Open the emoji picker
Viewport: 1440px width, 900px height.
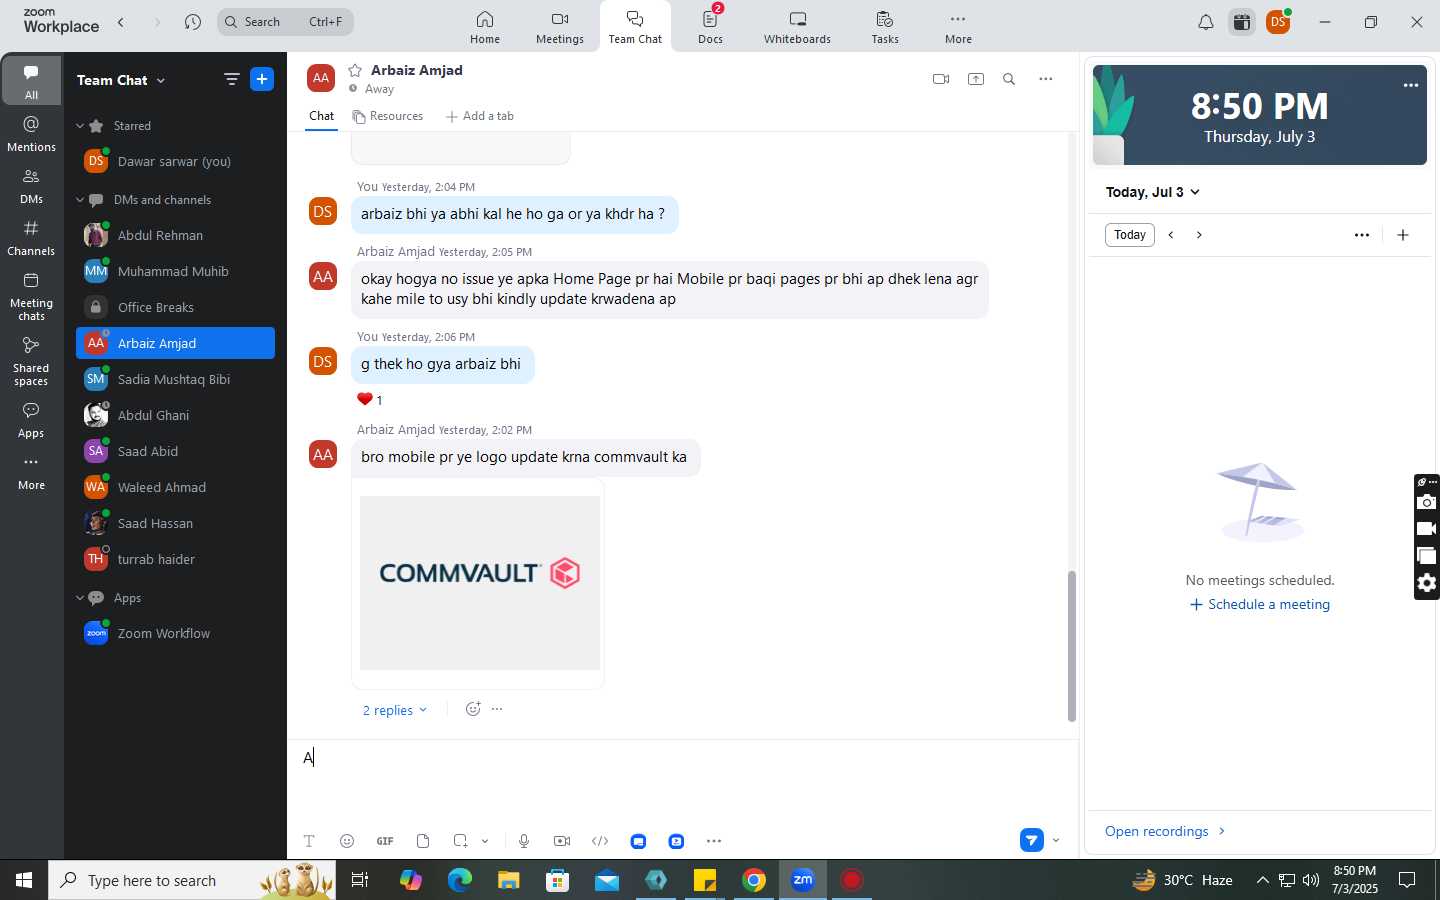(347, 841)
